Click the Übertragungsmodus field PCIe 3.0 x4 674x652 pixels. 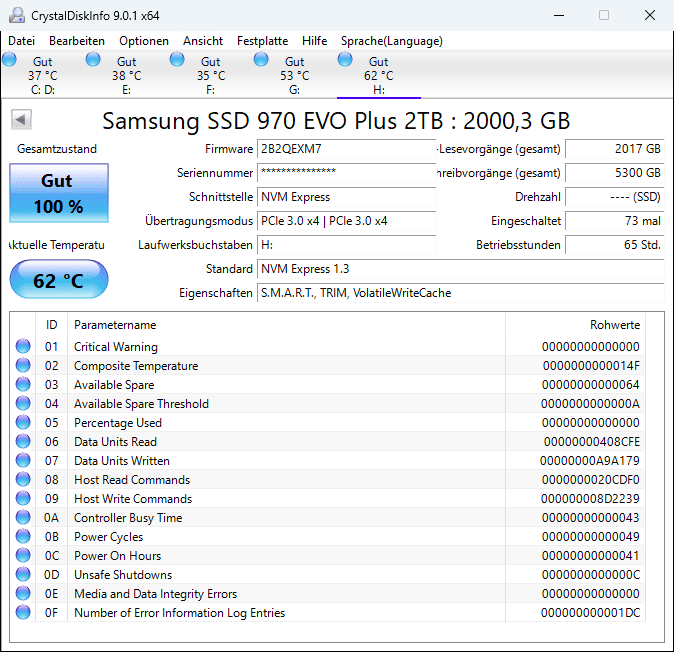[x=346, y=221]
